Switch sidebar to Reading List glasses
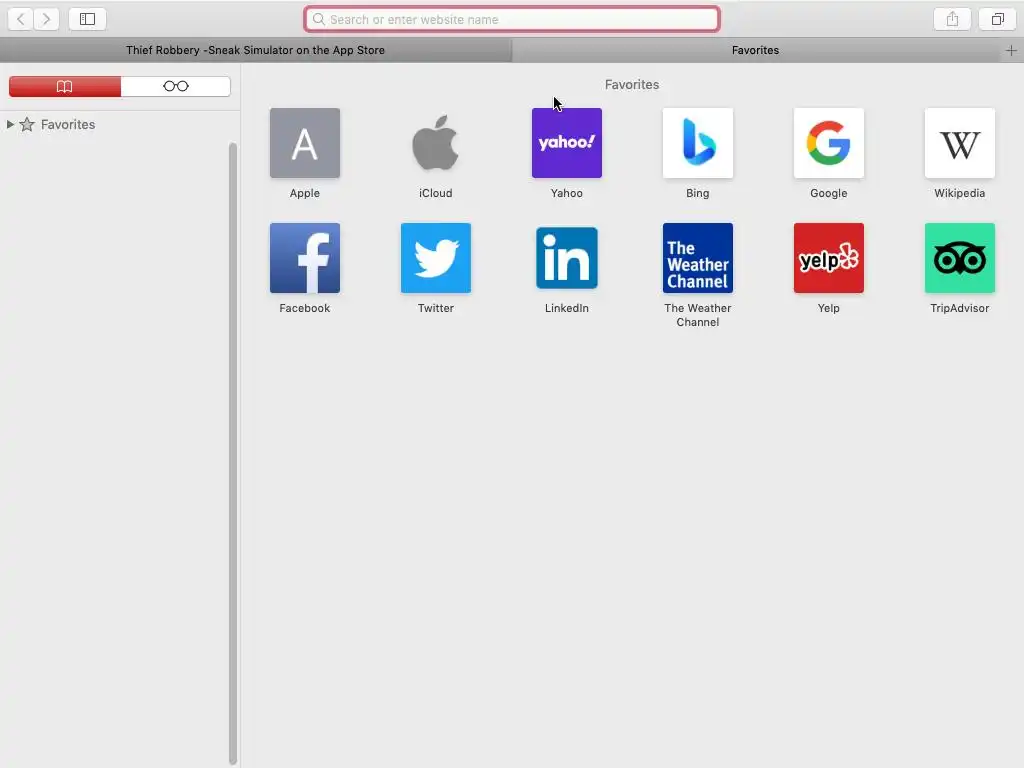This screenshot has width=1024, height=768. (176, 86)
